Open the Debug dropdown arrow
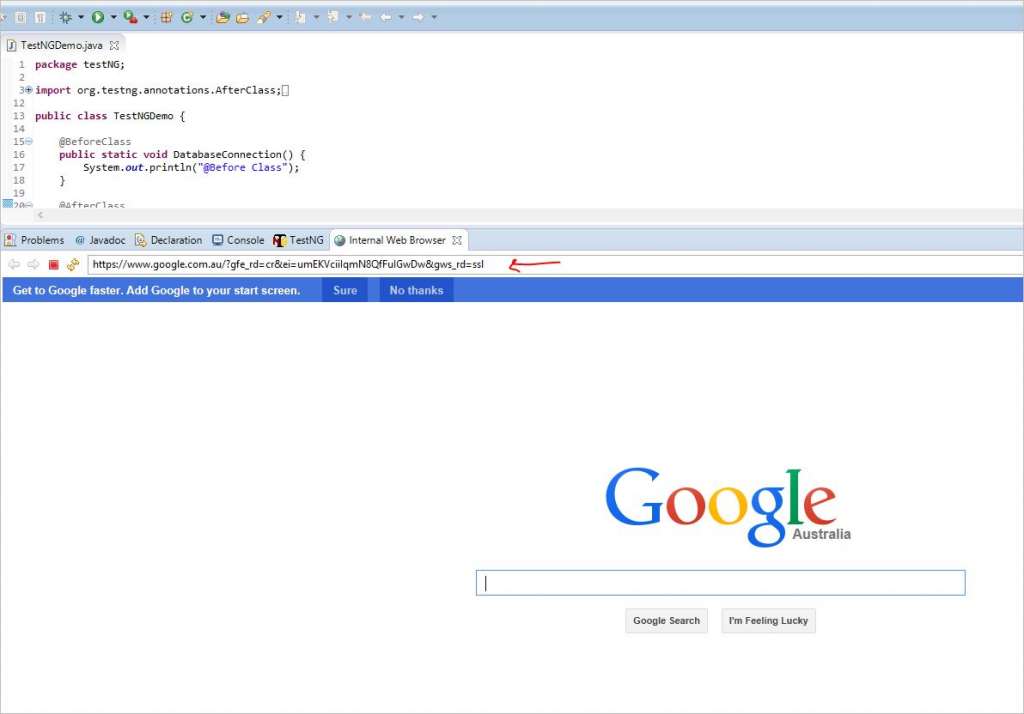 click(81, 17)
